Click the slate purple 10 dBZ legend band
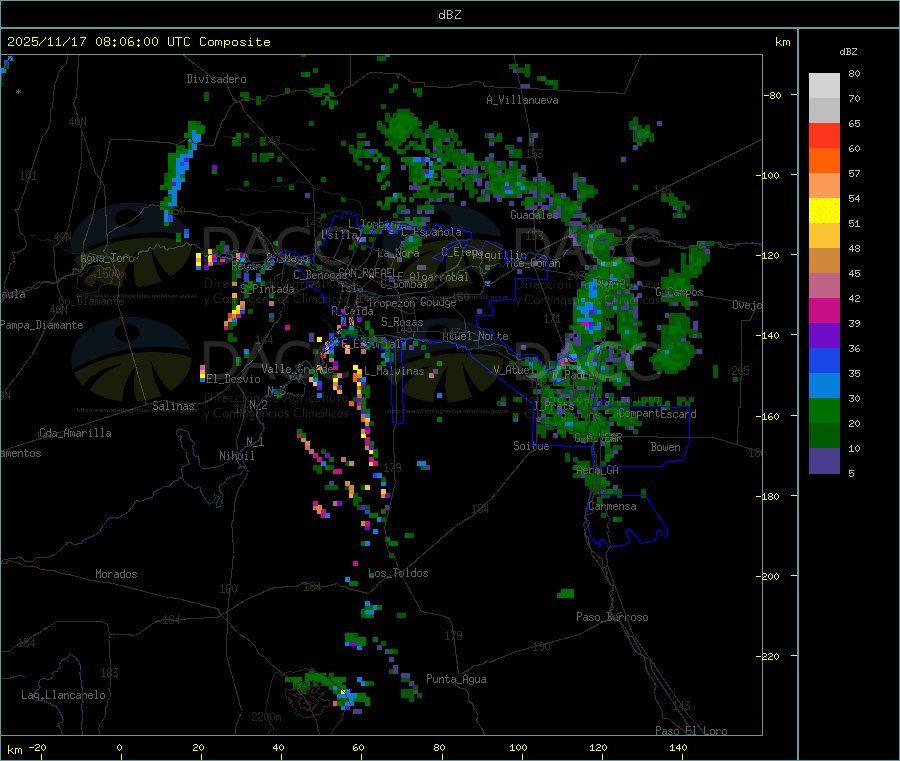 pos(824,461)
